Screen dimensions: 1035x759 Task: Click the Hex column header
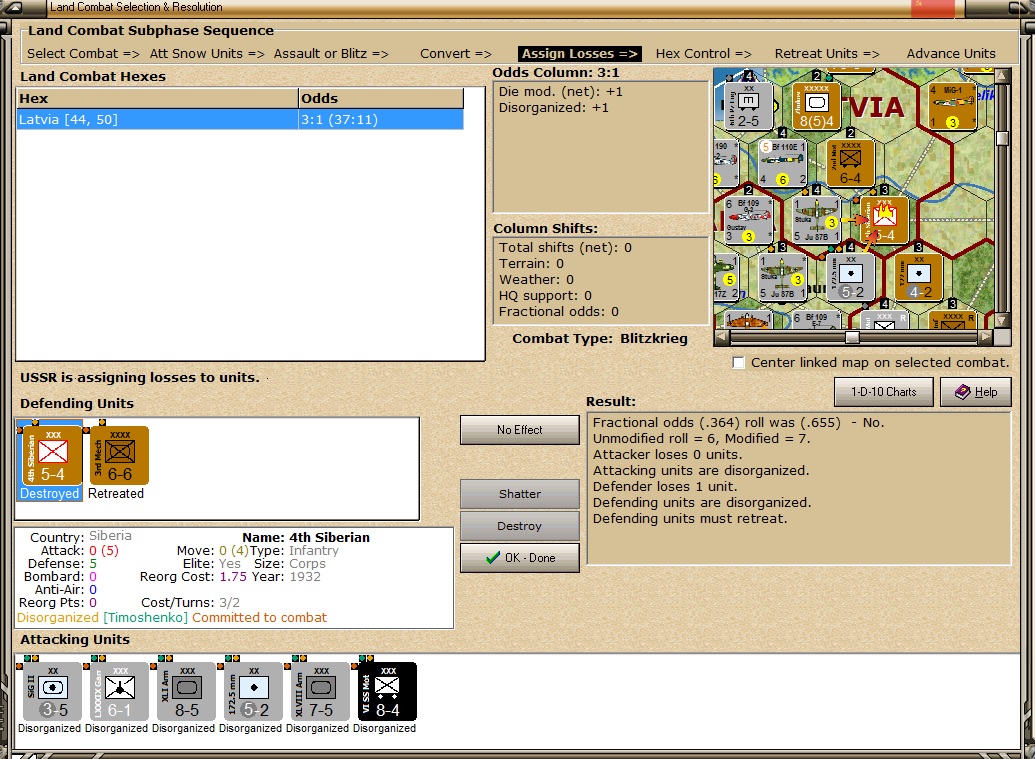[157, 98]
